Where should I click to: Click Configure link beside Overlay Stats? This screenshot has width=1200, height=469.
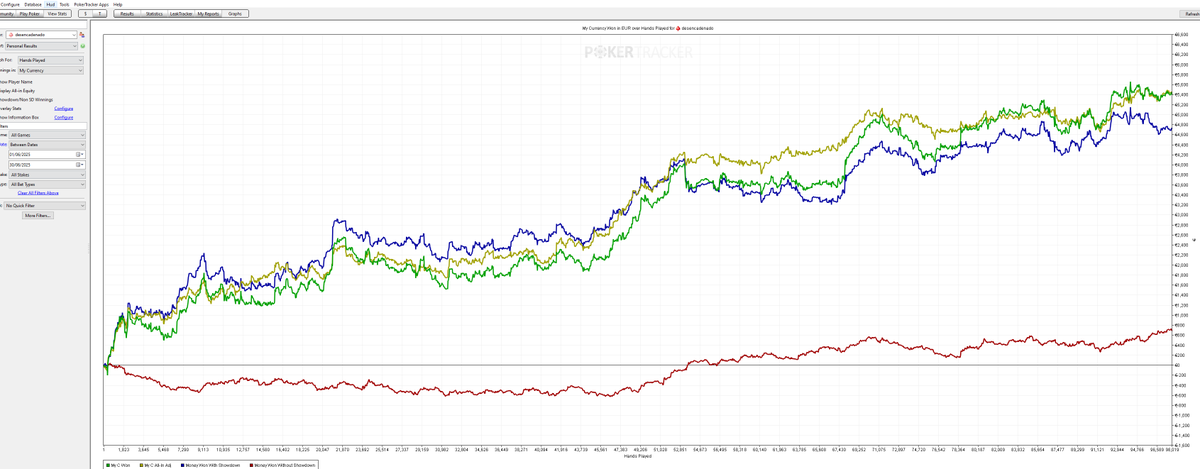point(63,108)
